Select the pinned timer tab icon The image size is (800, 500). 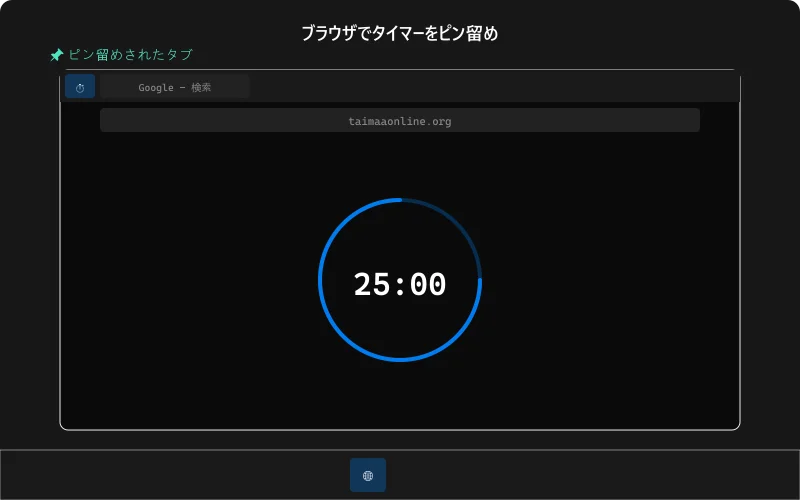point(80,86)
